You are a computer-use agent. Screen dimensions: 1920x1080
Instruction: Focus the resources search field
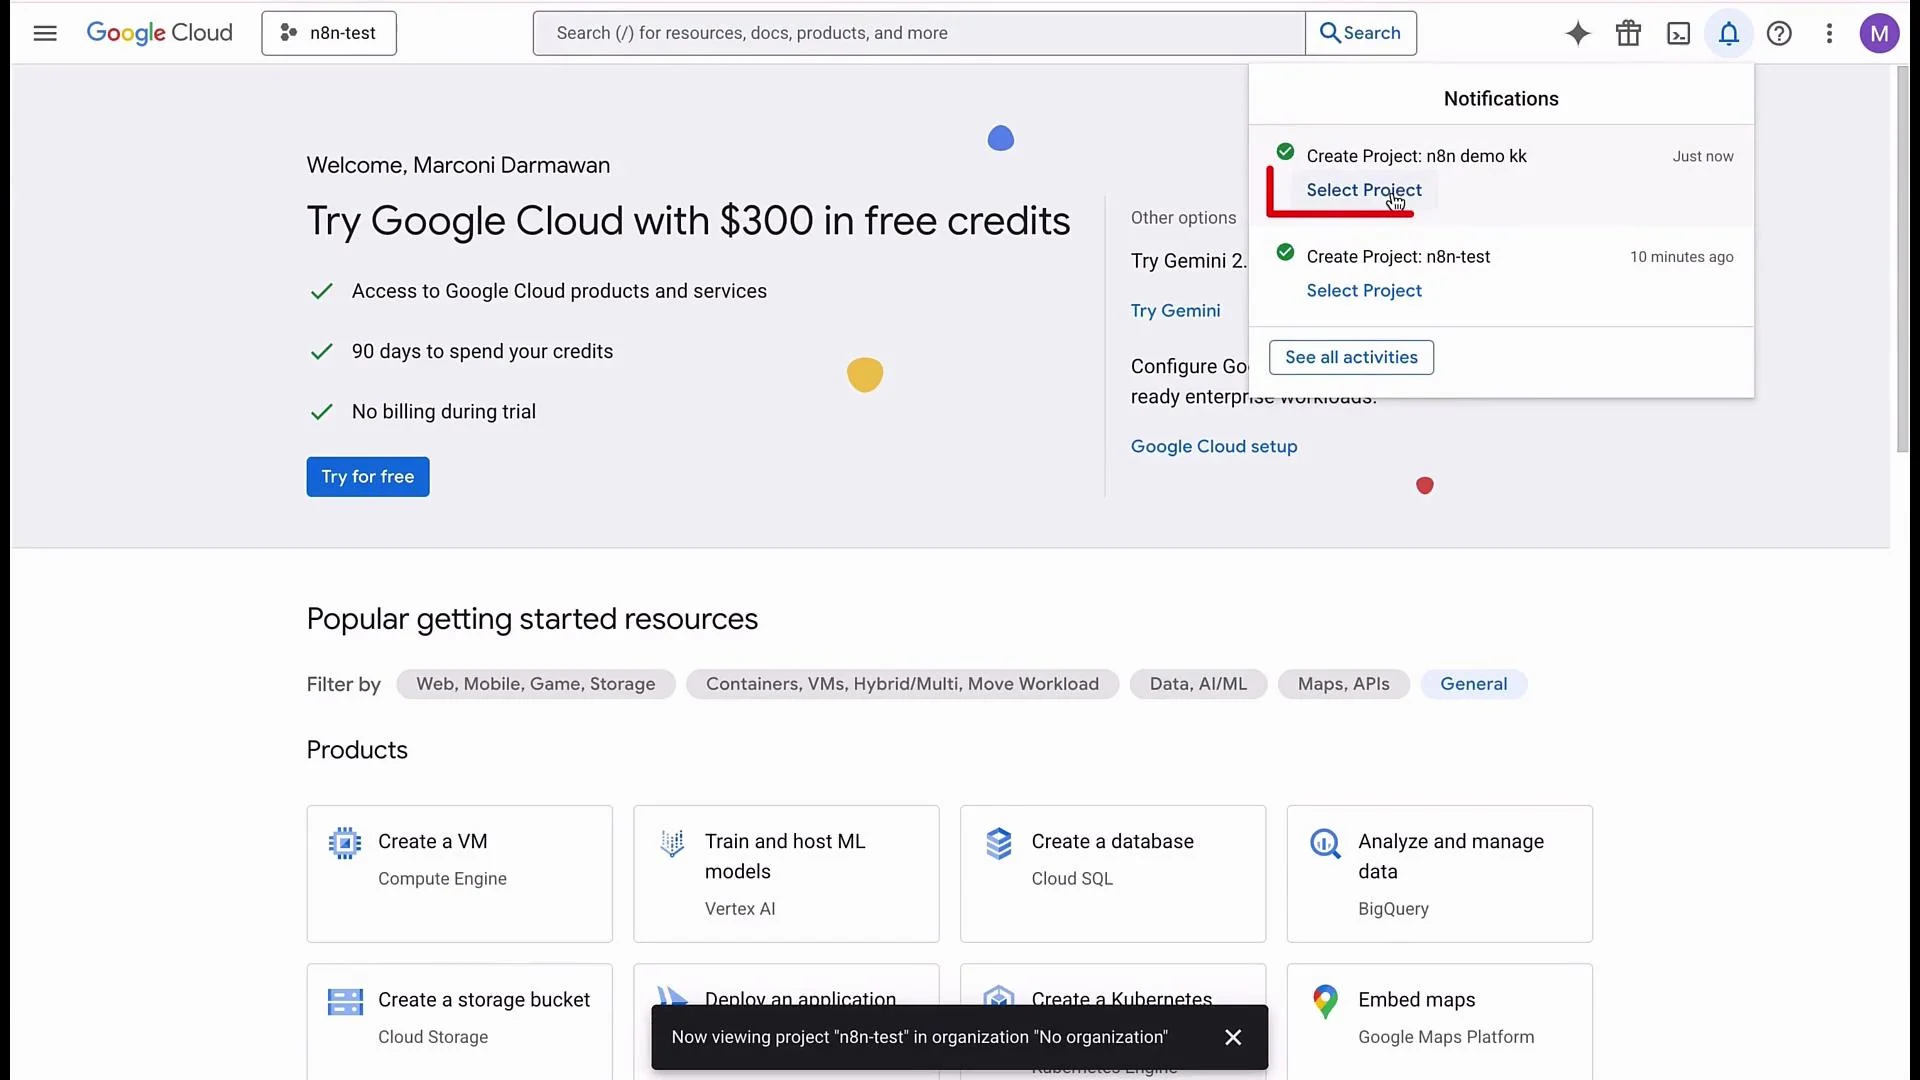click(x=919, y=33)
